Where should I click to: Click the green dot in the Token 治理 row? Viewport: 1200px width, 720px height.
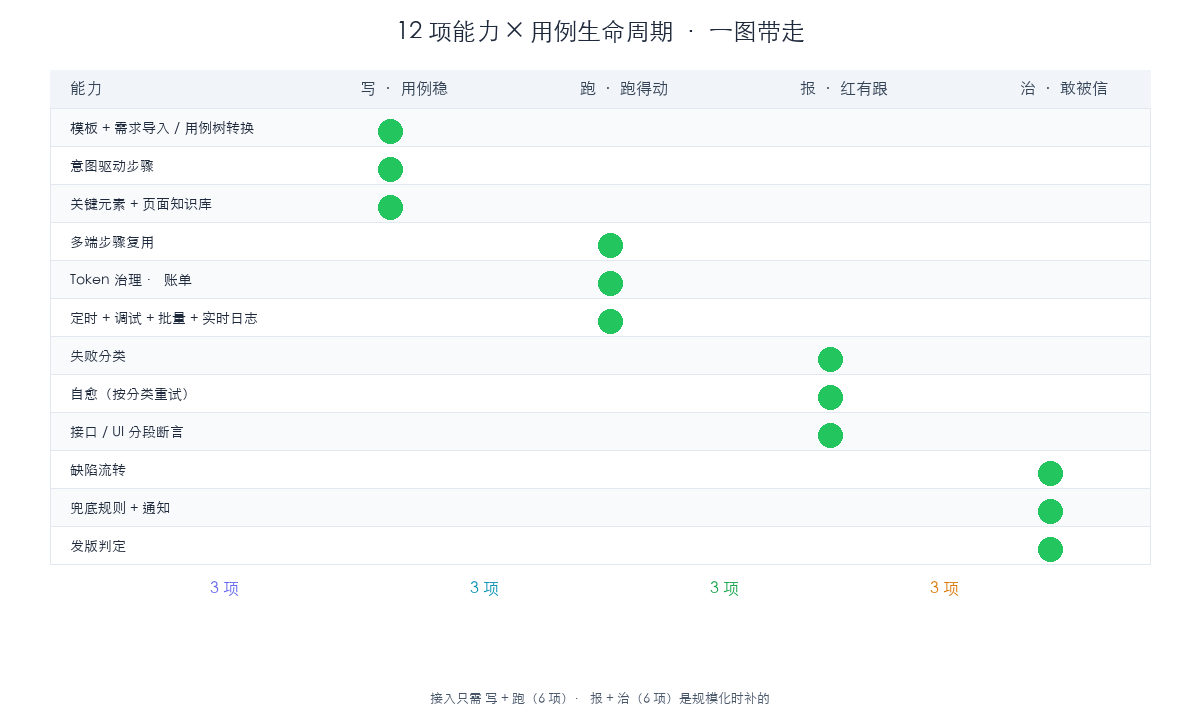point(610,283)
